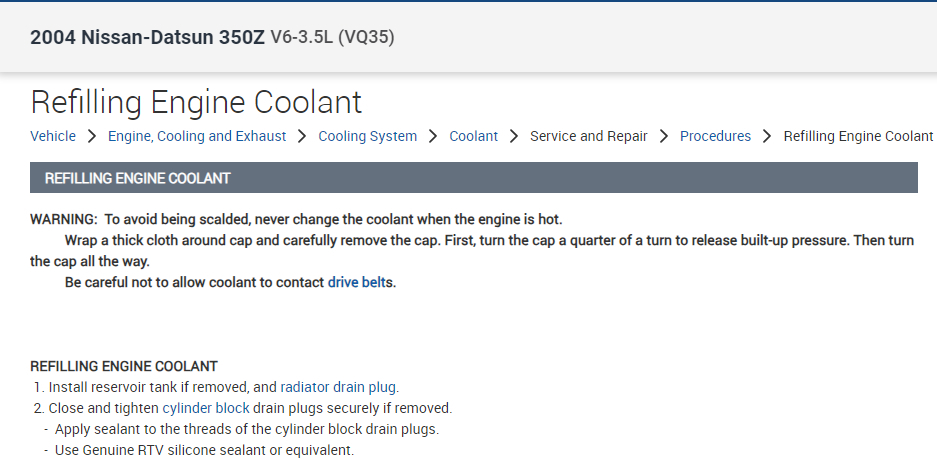Go to Engine, Cooling and Exhaust breadcrumb

click(x=197, y=136)
